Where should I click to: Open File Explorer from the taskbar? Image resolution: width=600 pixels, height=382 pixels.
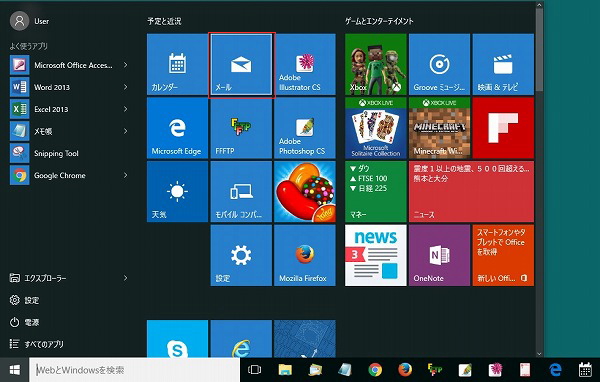pyautogui.click(x=285, y=370)
